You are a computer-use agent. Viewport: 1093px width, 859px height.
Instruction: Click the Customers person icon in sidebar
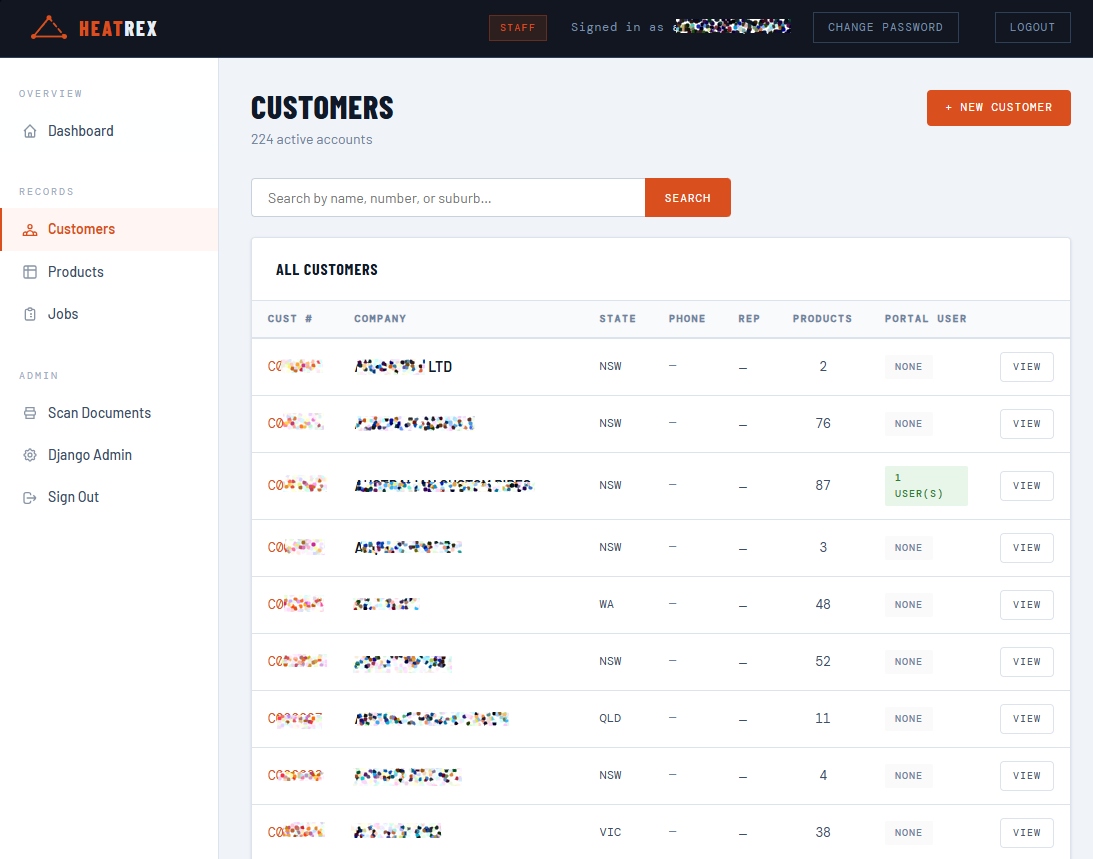30,229
